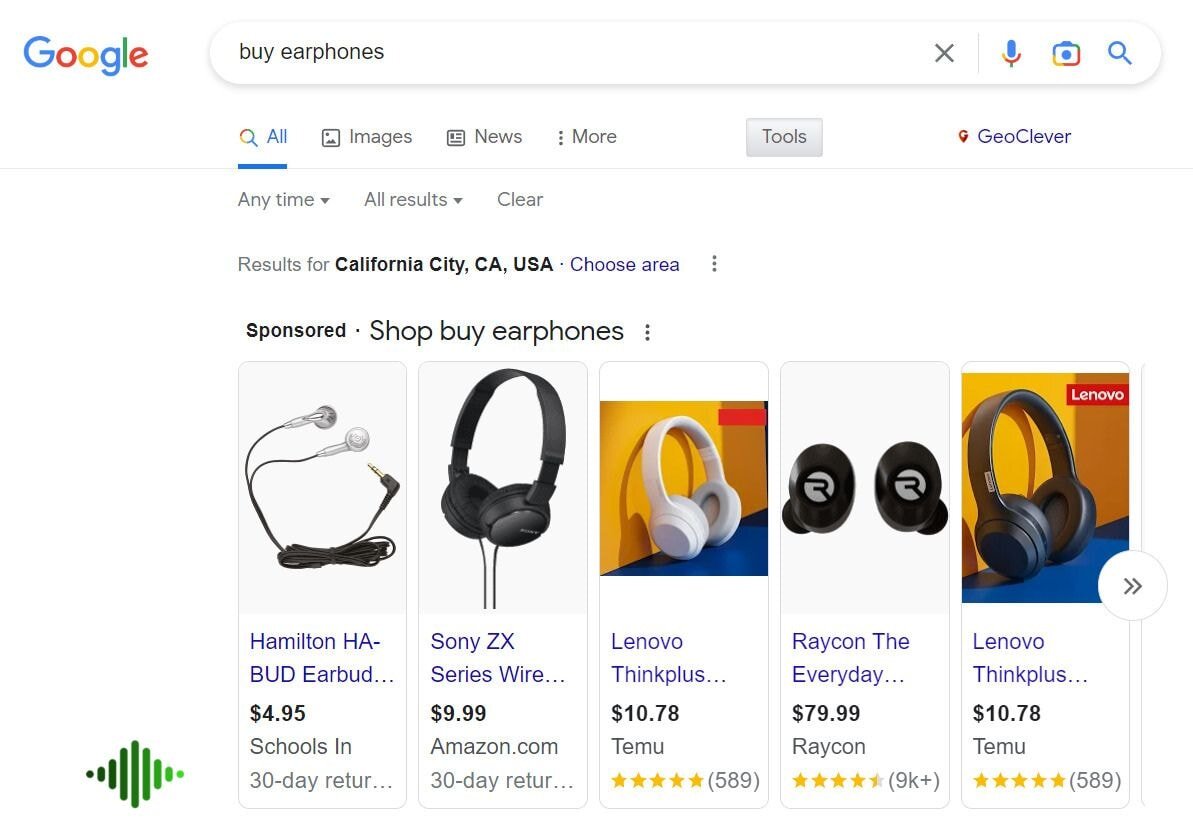Clear the search box with X
The height and width of the screenshot is (827, 1193).
[944, 53]
